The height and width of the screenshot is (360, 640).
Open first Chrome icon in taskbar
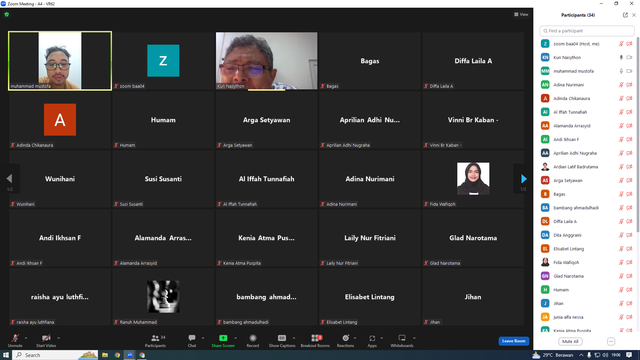tap(117, 355)
